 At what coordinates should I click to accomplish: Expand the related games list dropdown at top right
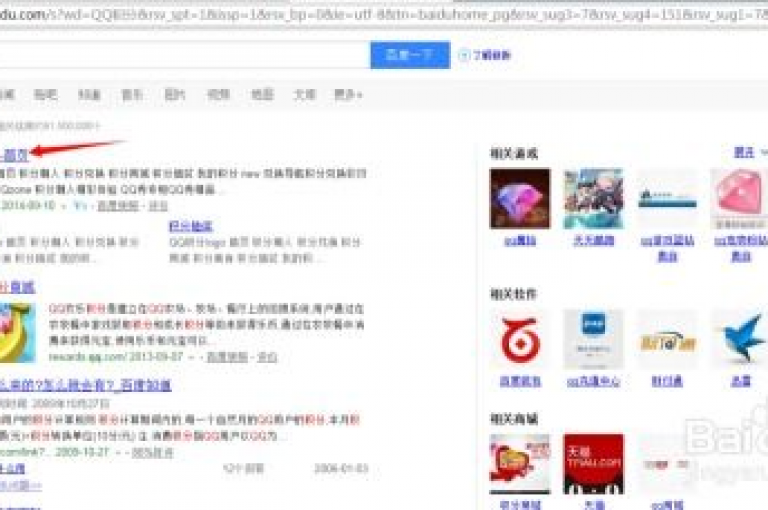click(750, 152)
